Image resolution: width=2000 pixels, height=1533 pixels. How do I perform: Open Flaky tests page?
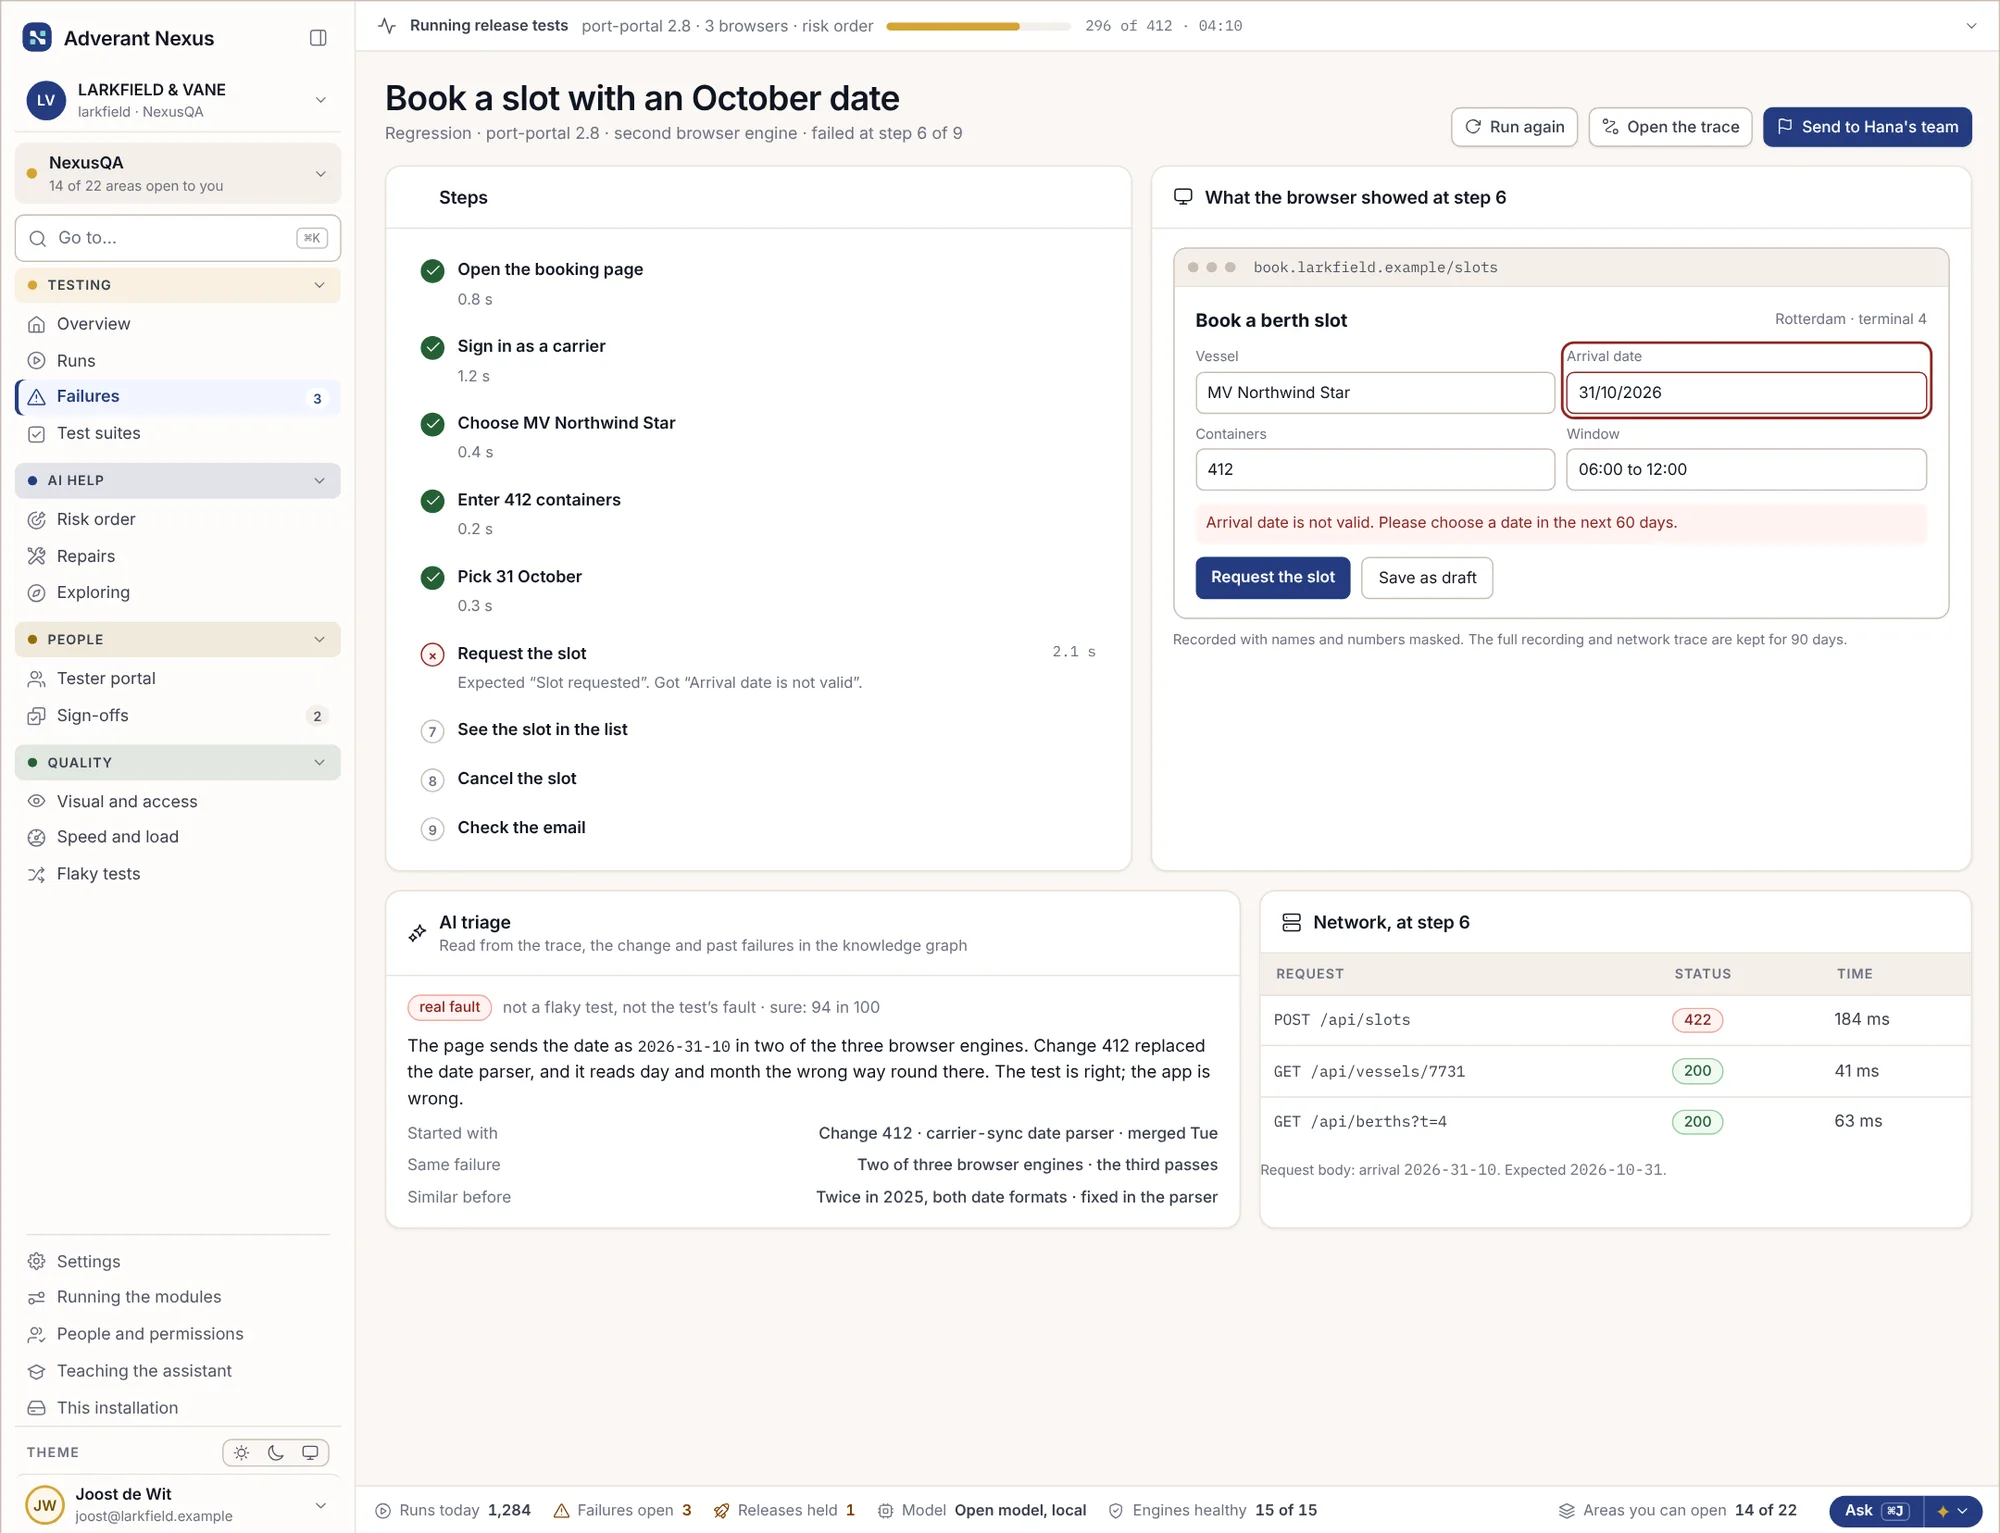178,875
